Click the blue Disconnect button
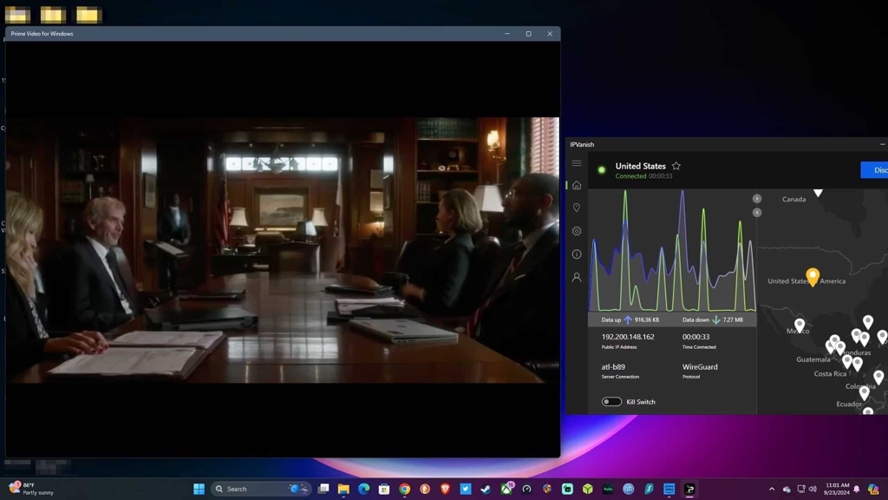The width and height of the screenshot is (888, 500). (875, 170)
